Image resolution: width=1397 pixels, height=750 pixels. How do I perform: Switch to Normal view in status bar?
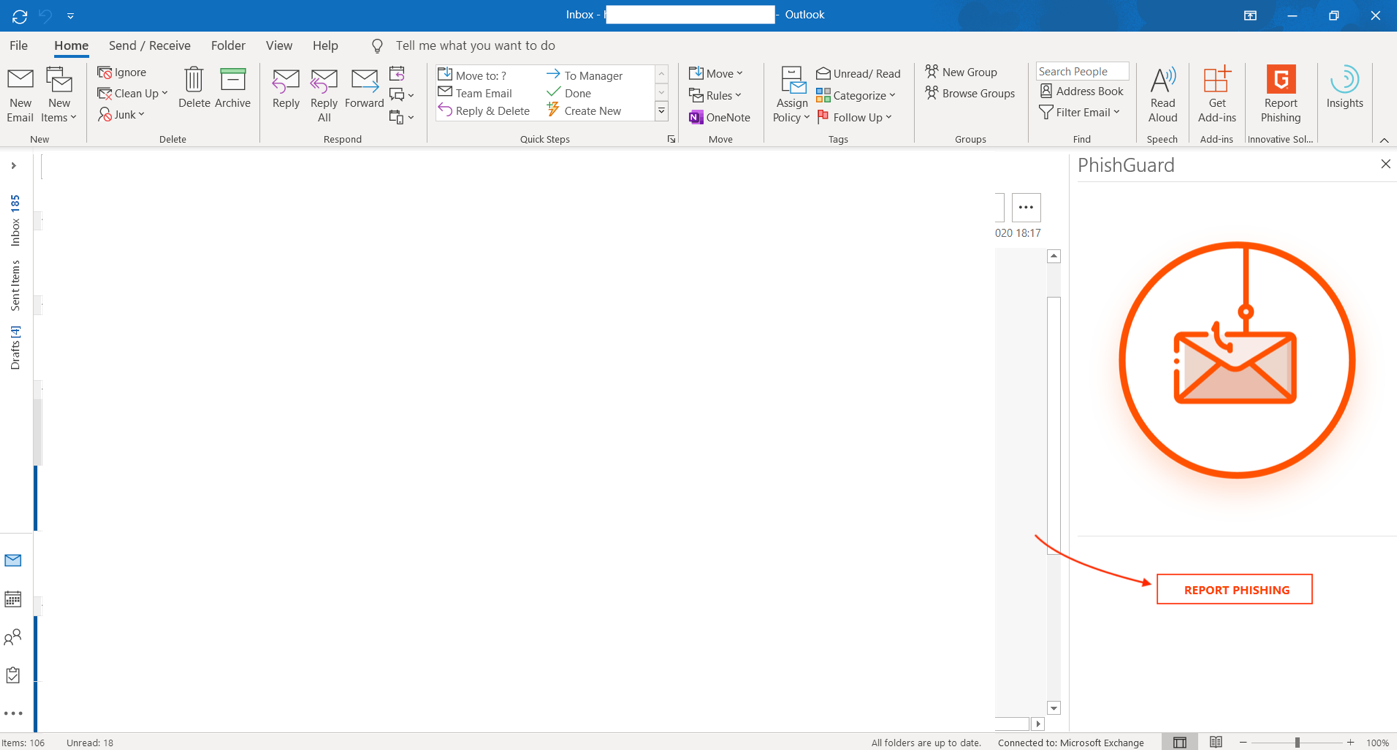pos(1180,742)
